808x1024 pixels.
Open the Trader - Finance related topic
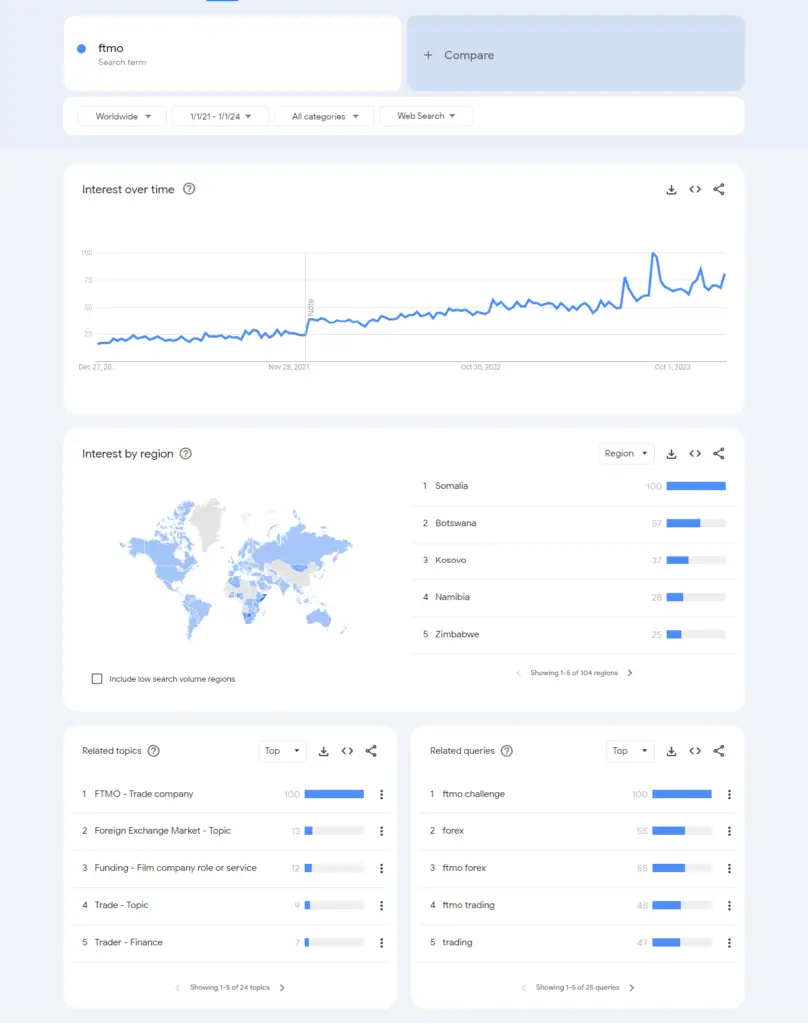(129, 942)
